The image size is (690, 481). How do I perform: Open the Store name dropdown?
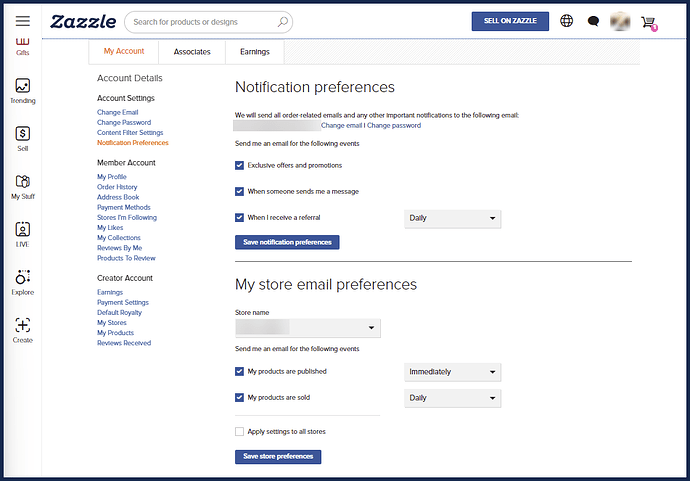point(308,328)
